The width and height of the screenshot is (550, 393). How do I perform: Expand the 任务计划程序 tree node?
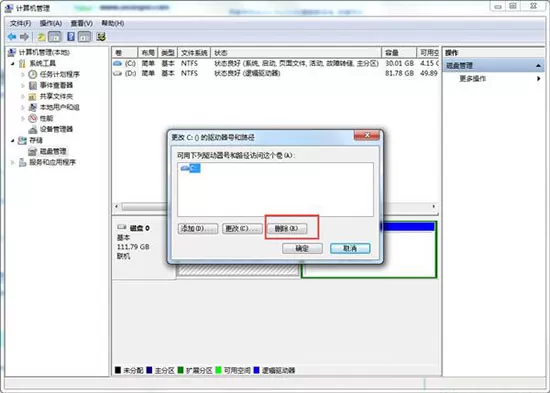[x=23, y=74]
